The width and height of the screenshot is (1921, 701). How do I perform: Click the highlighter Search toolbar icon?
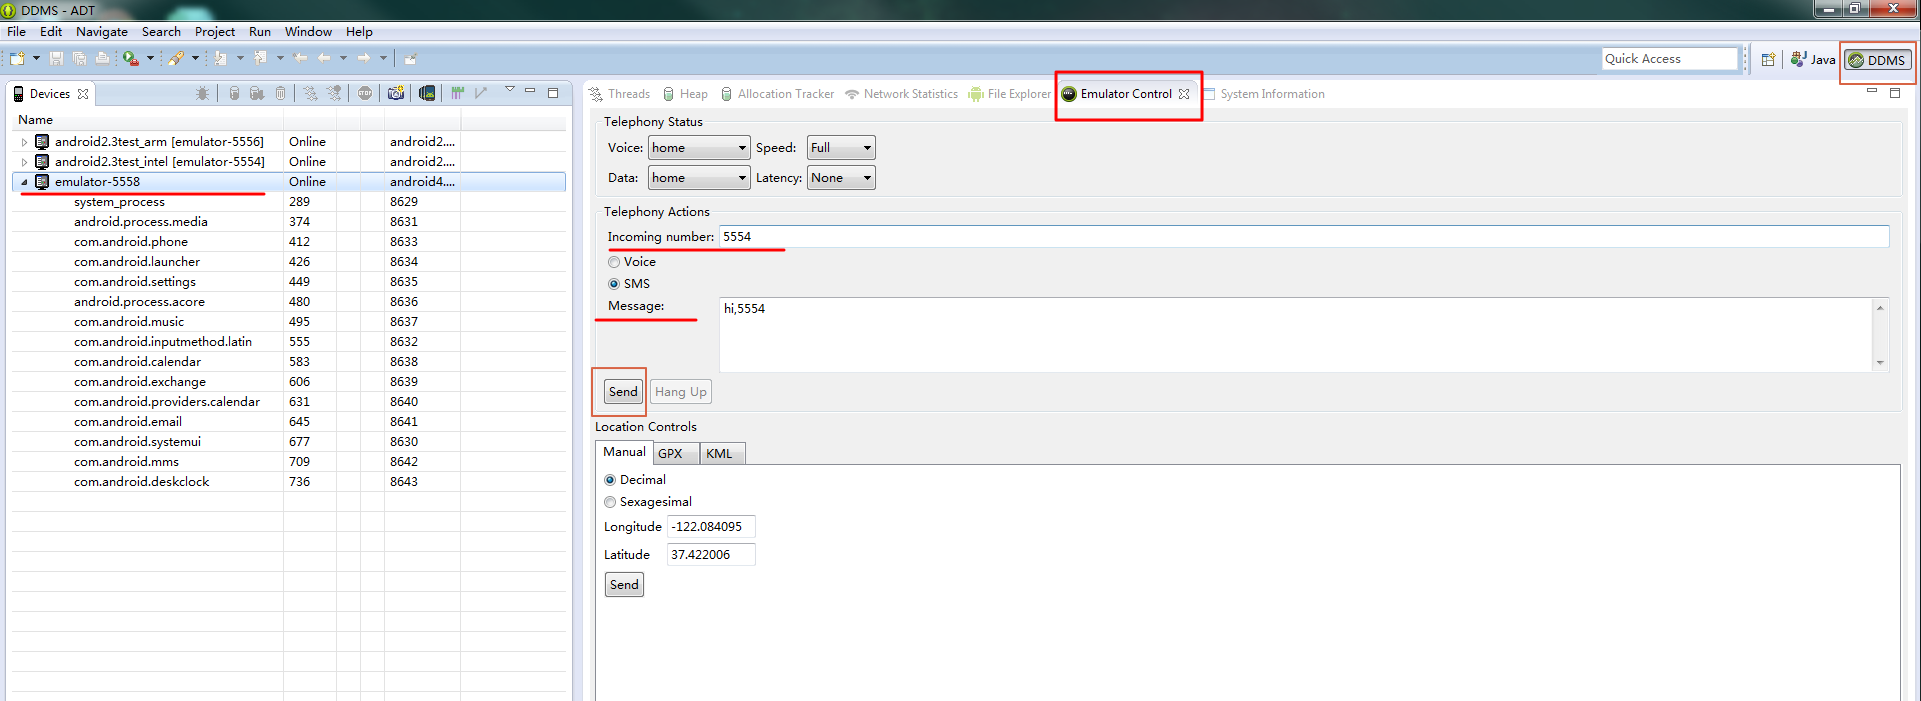176,59
